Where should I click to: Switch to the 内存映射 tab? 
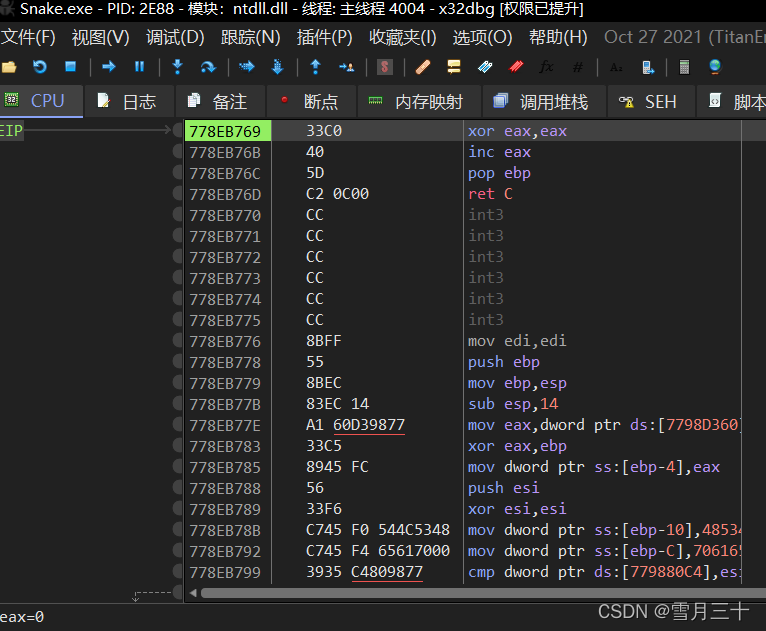[x=419, y=102]
